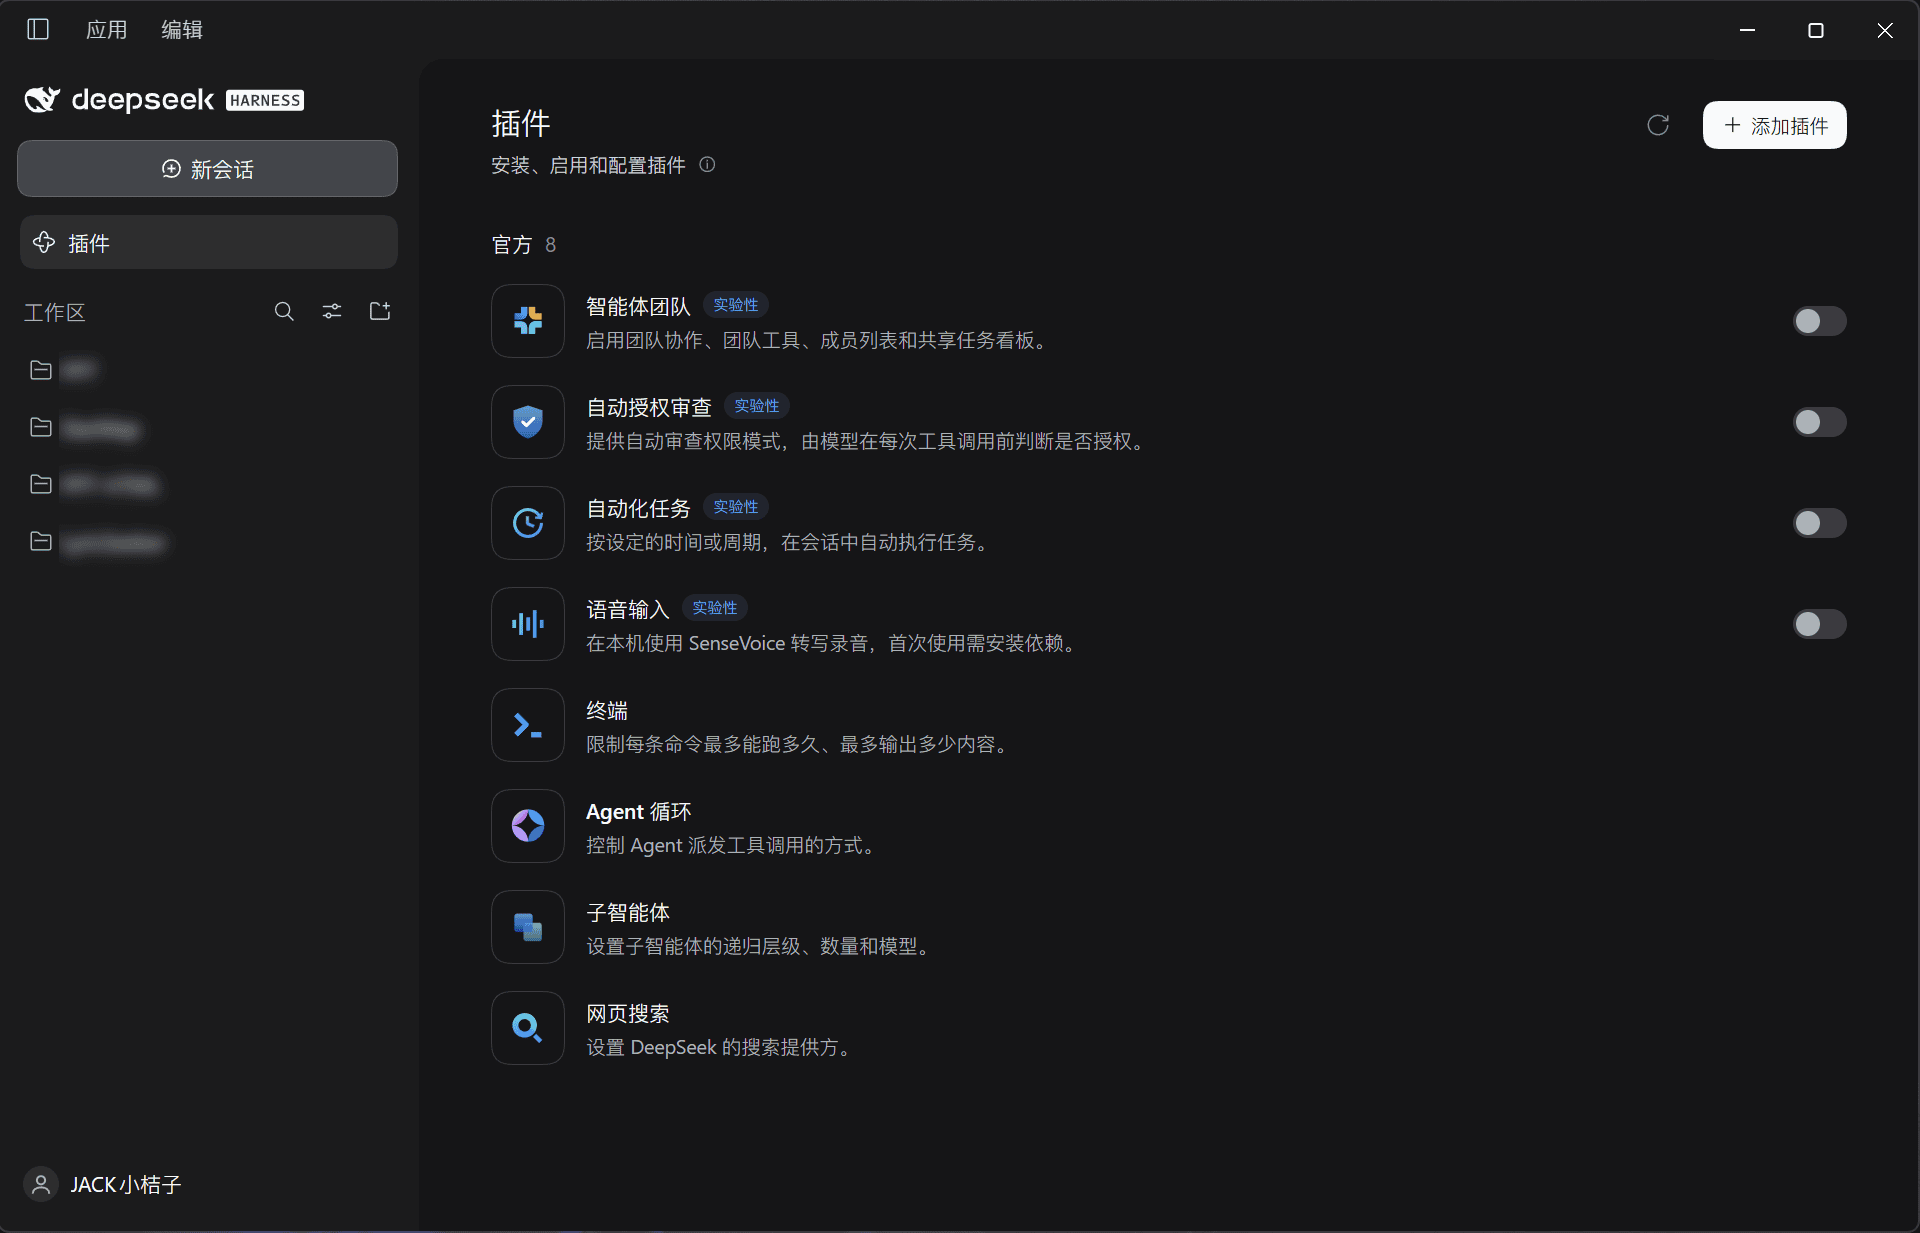The width and height of the screenshot is (1920, 1233).
Task: Enable the 自动化任务 toggle
Action: coord(1819,523)
